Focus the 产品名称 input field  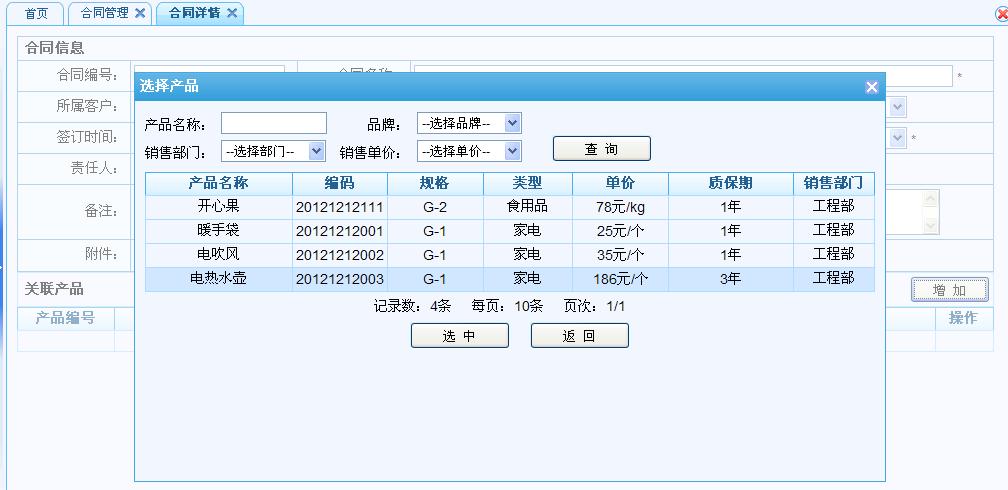(273, 123)
